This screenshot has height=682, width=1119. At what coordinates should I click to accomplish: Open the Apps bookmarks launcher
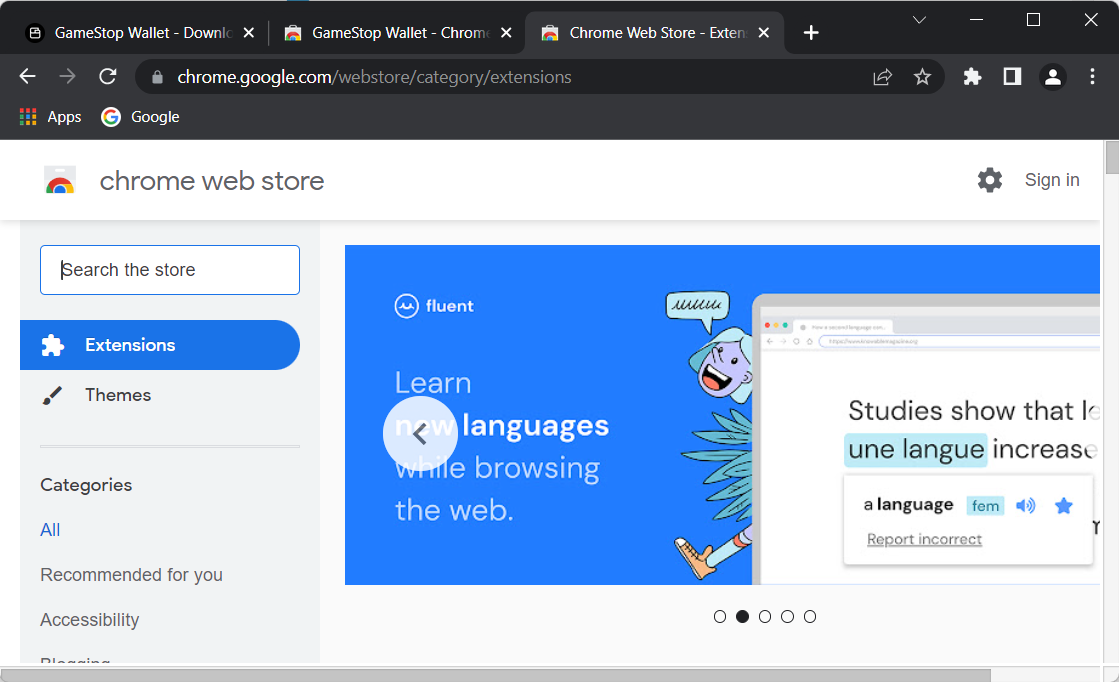49,116
